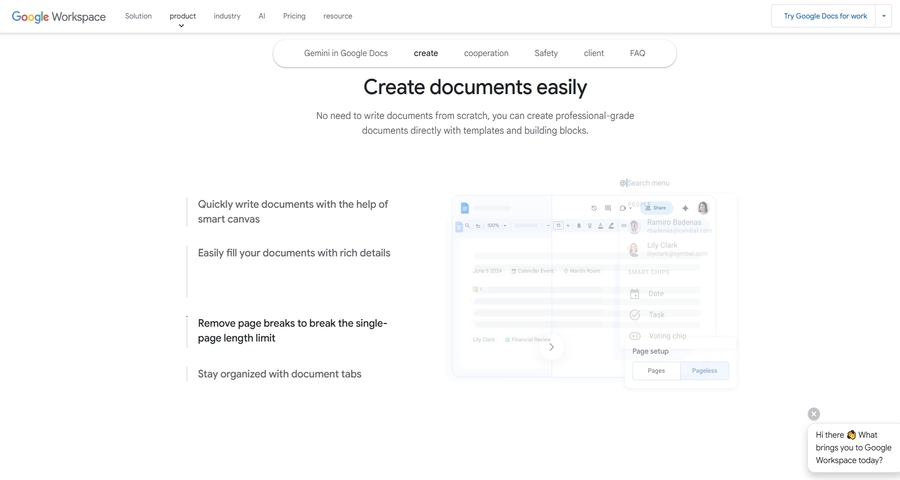Click the undo toolbar icon
The image size is (900, 480).
click(478, 226)
